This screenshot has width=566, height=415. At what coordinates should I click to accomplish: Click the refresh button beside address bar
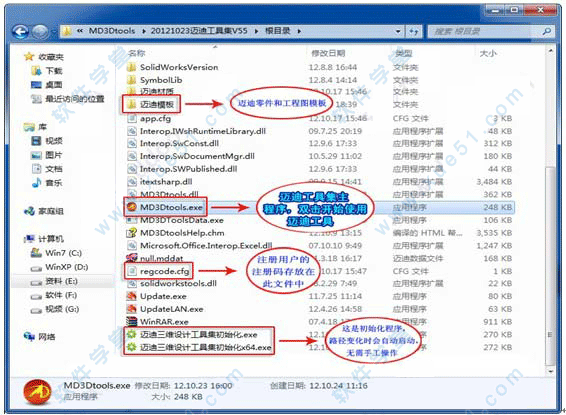click(414, 32)
